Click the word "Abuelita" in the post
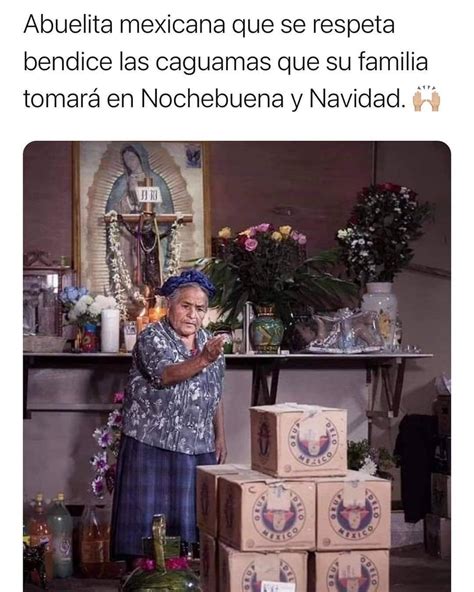 pyautogui.click(x=68, y=25)
